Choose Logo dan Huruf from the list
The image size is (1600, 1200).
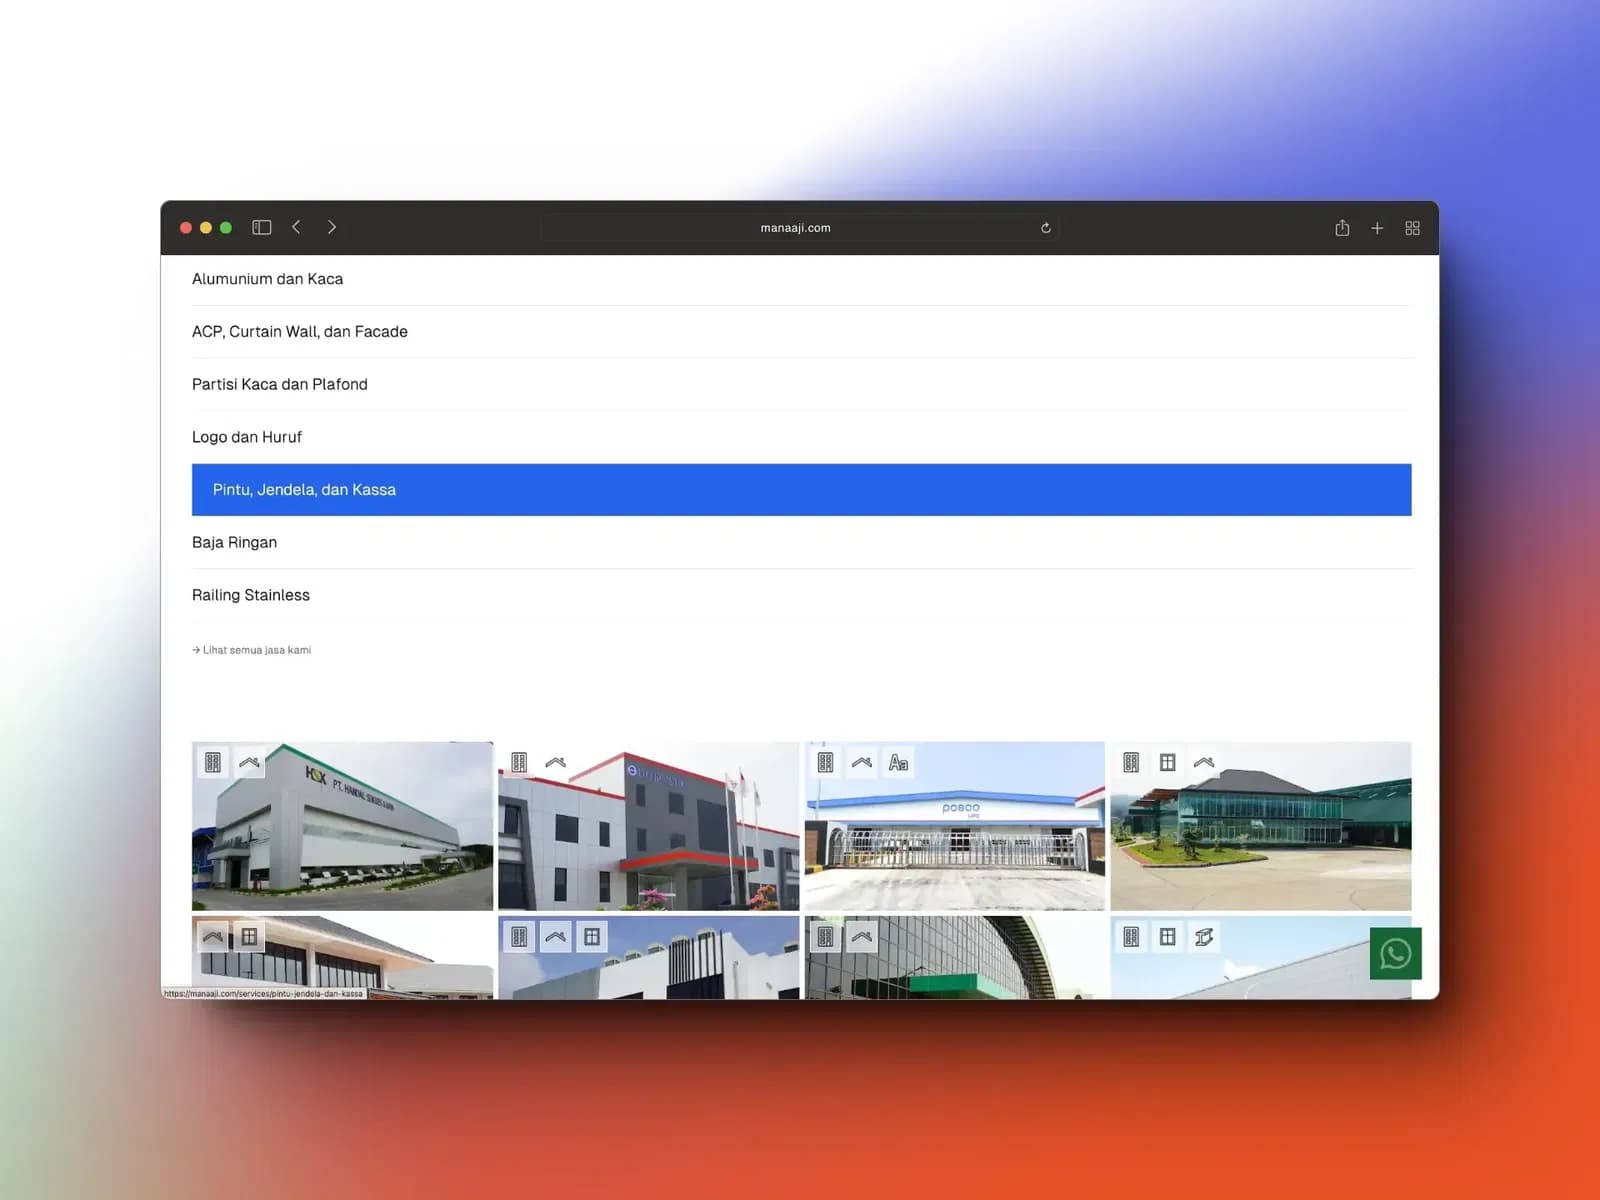[x=246, y=437]
